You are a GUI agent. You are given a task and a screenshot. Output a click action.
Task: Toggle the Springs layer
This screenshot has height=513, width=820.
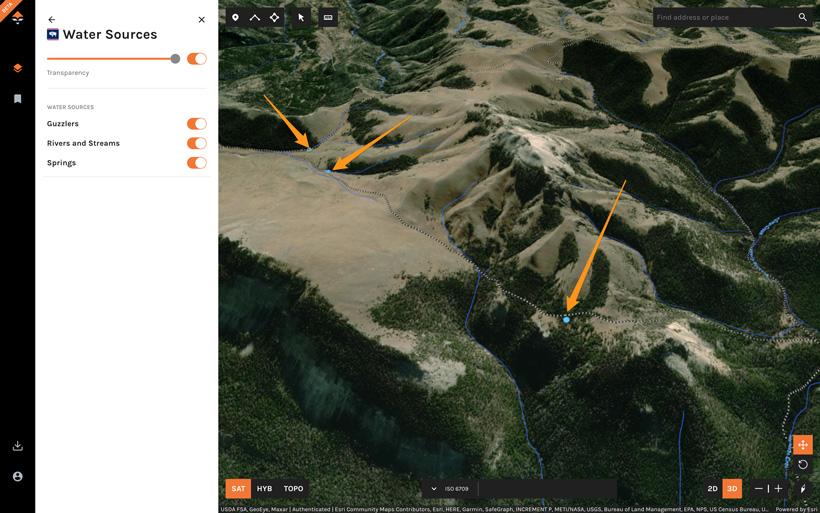pyautogui.click(x=197, y=163)
